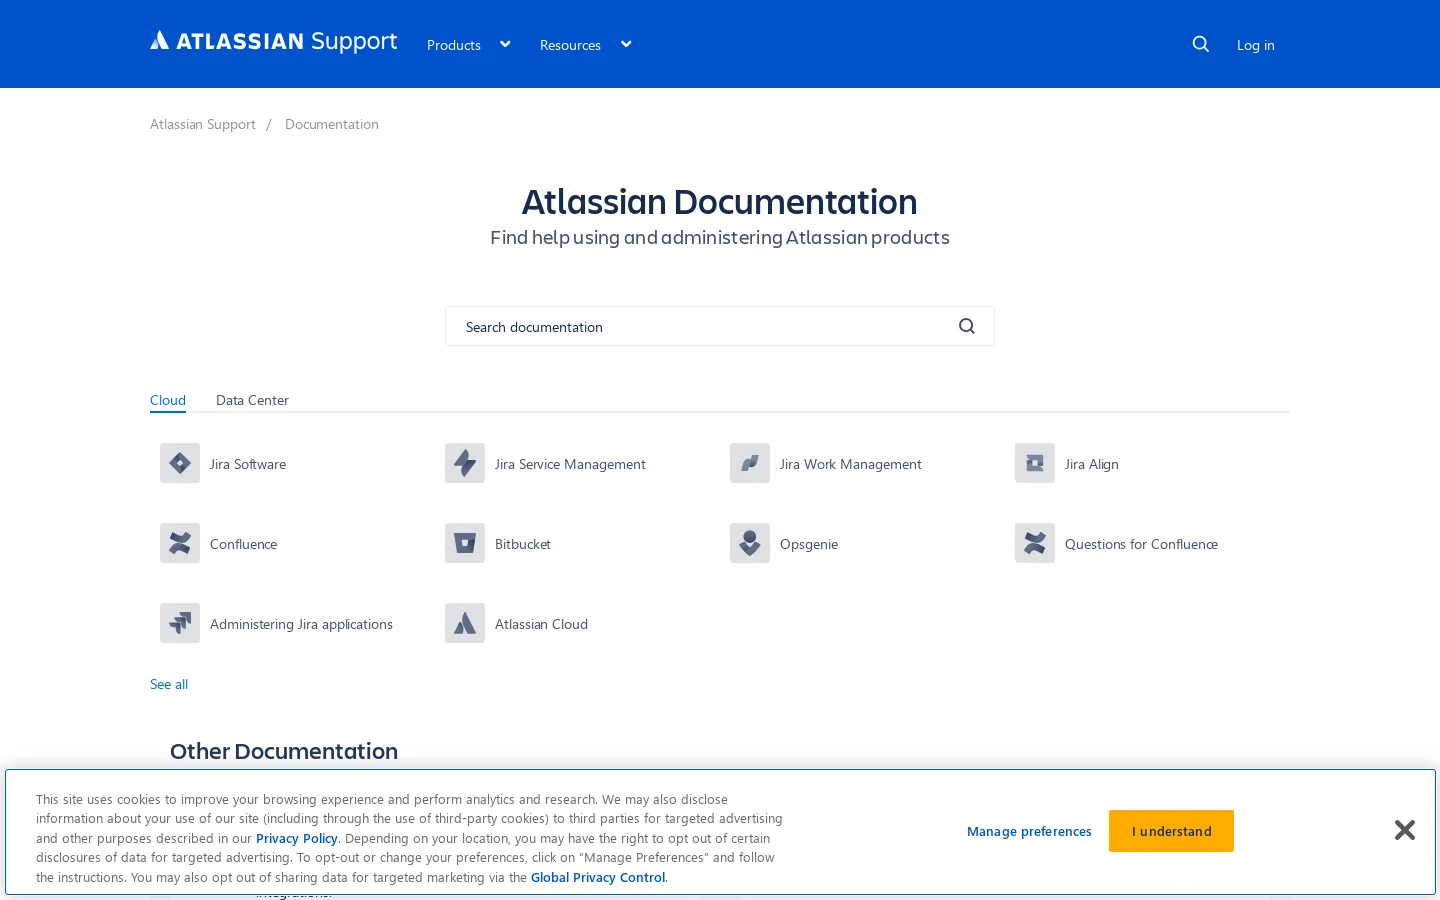Click the Documentation breadcrumb
The height and width of the screenshot is (900, 1440).
(332, 124)
